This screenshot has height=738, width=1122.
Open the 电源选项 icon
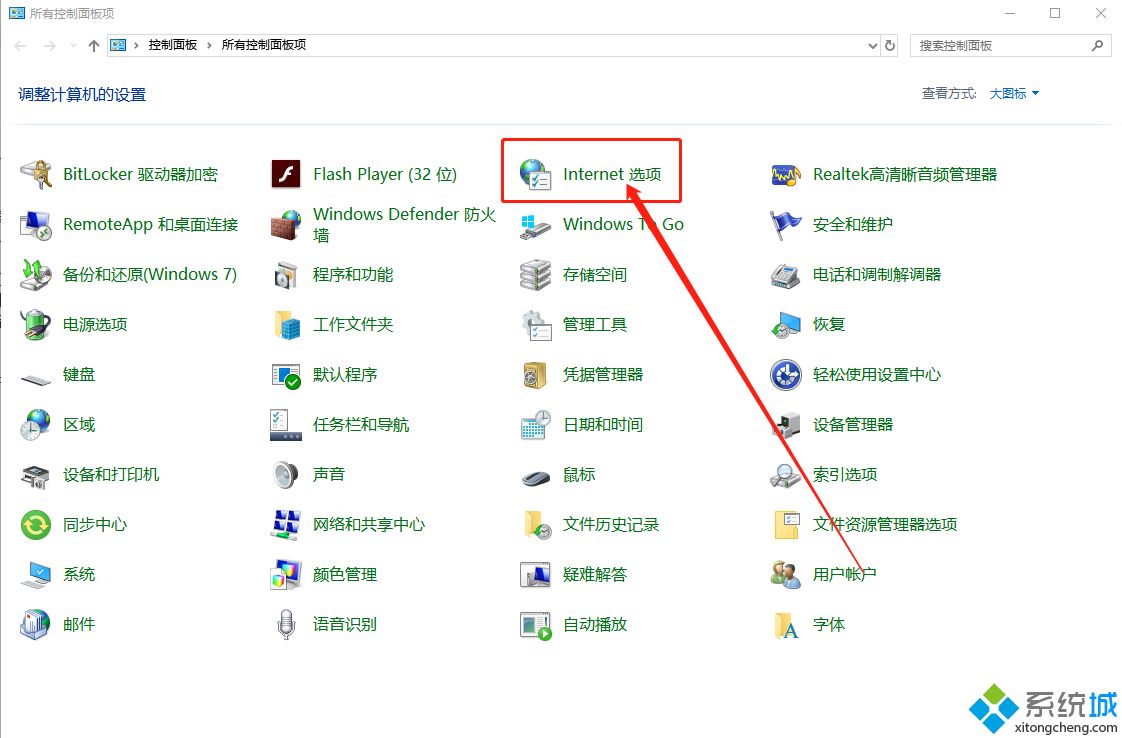click(x=36, y=325)
